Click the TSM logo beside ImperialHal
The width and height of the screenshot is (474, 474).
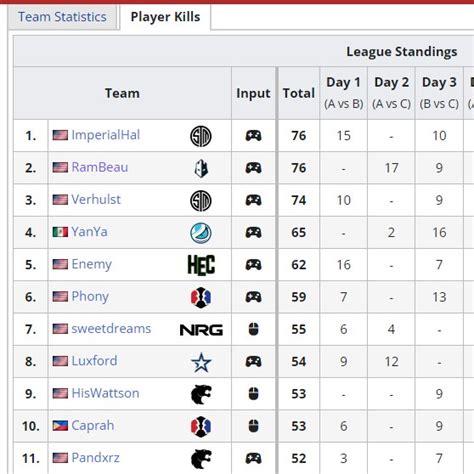pos(201,136)
